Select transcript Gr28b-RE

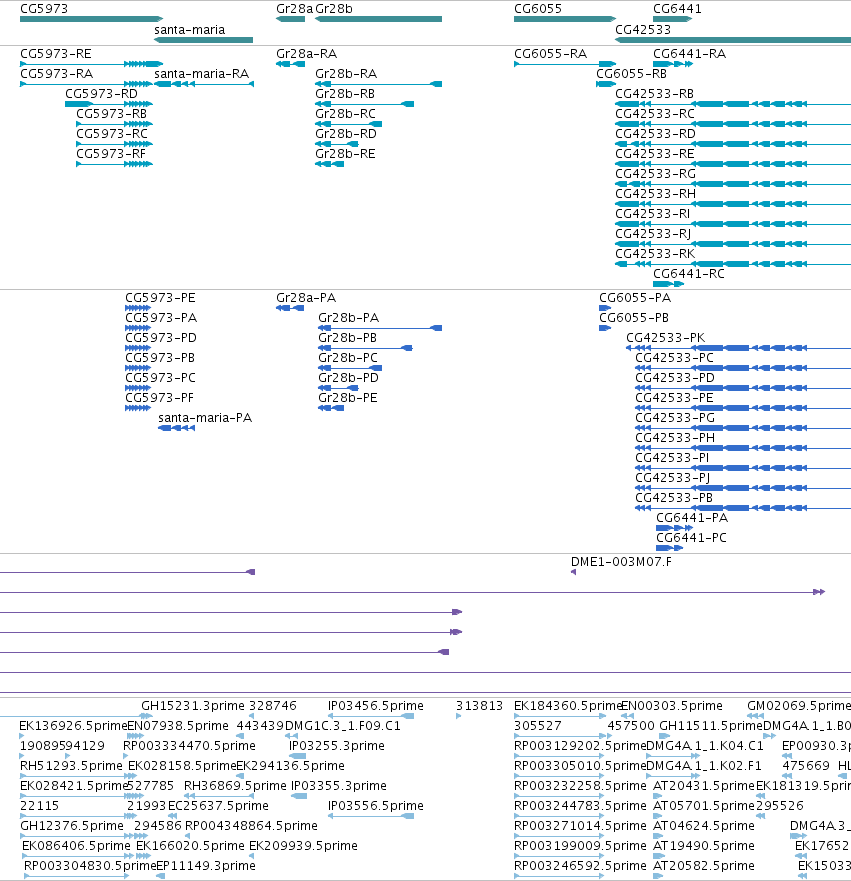click(329, 164)
